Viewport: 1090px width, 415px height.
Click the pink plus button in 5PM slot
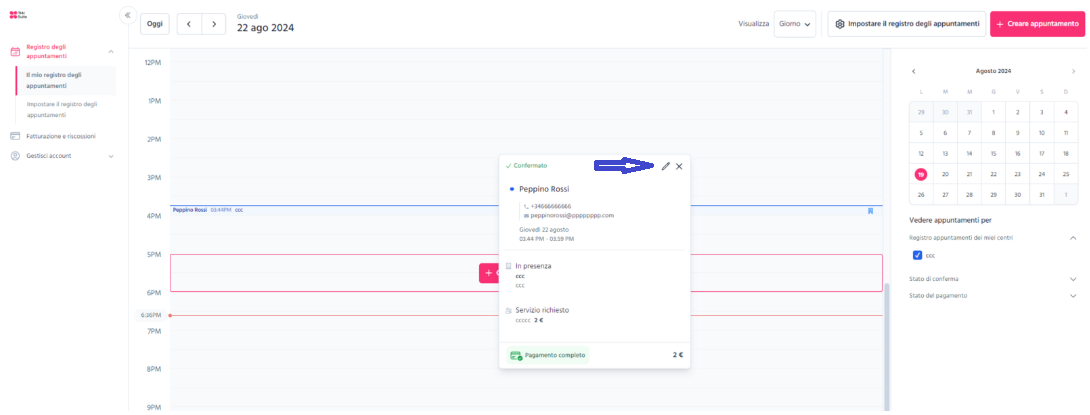(489, 273)
